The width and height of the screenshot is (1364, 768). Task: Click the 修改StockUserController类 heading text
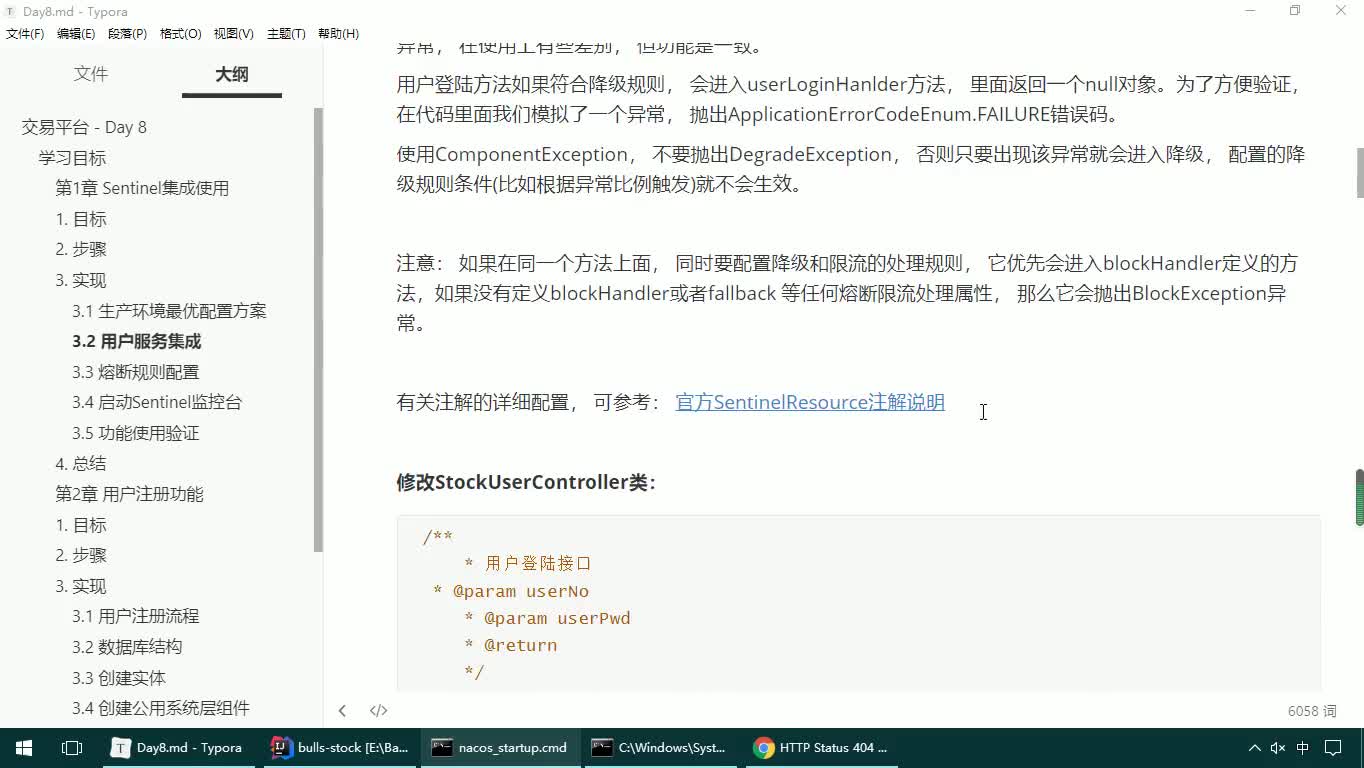[x=526, y=482]
